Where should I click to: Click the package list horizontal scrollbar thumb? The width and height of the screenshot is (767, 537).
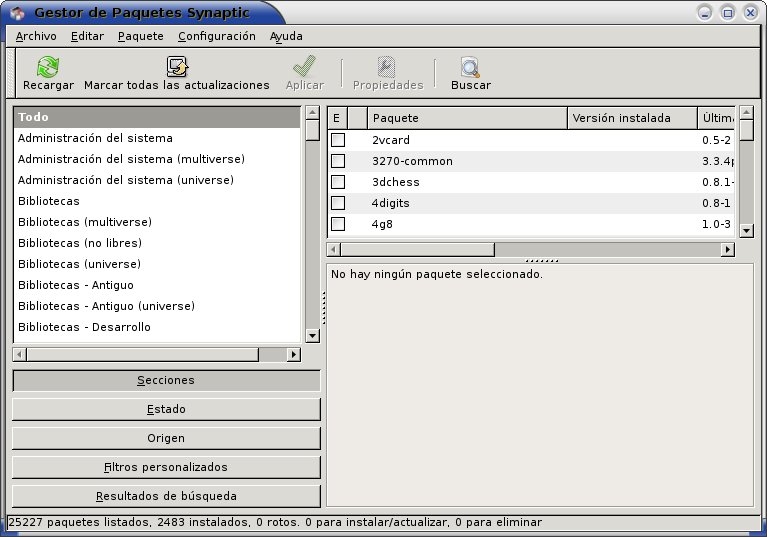(418, 249)
